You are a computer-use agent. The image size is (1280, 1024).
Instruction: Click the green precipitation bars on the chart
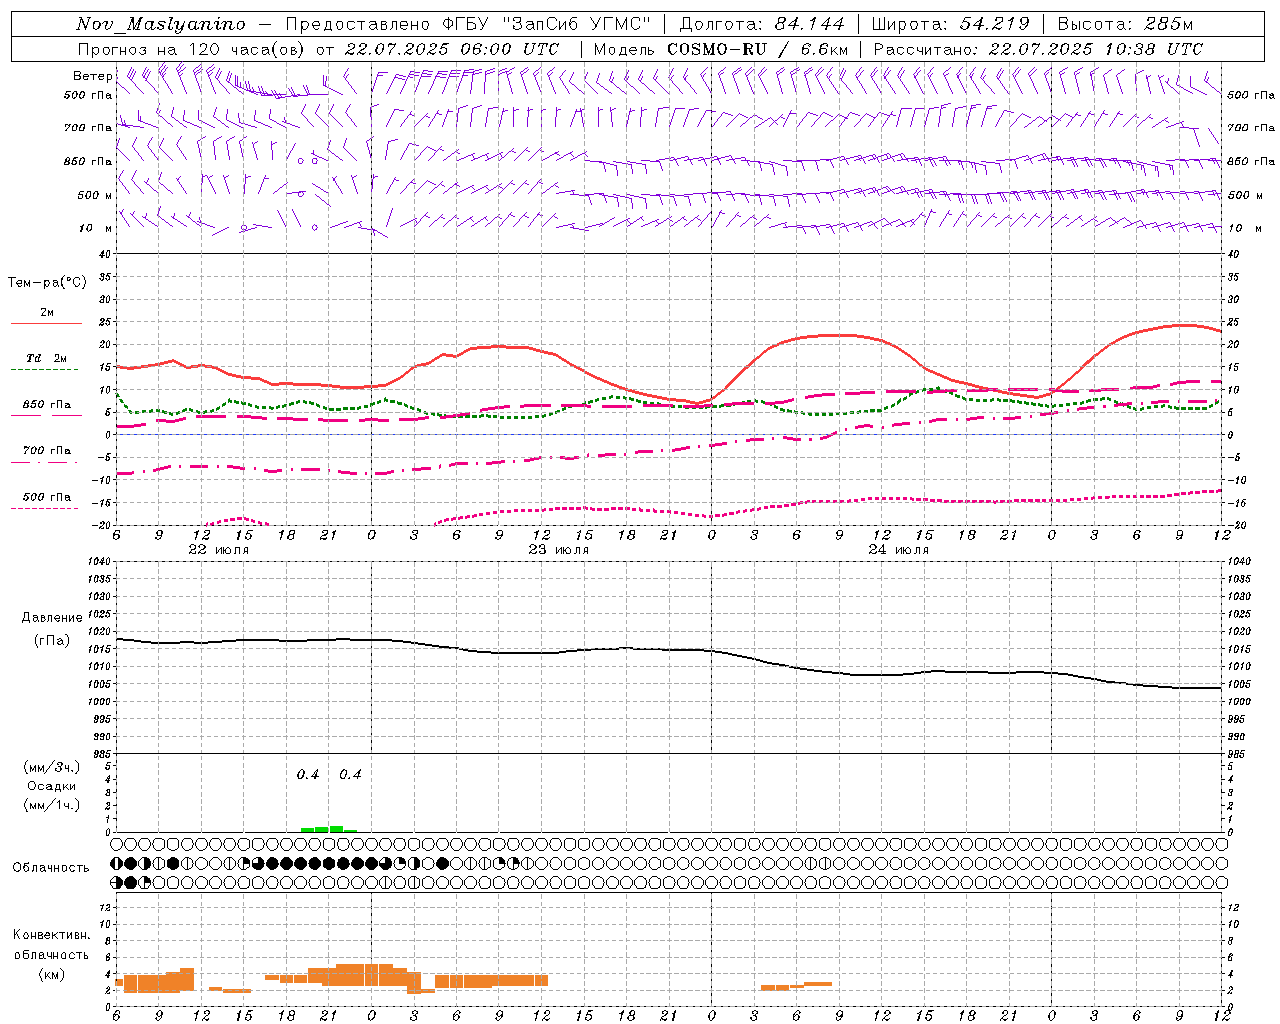[x=329, y=828]
